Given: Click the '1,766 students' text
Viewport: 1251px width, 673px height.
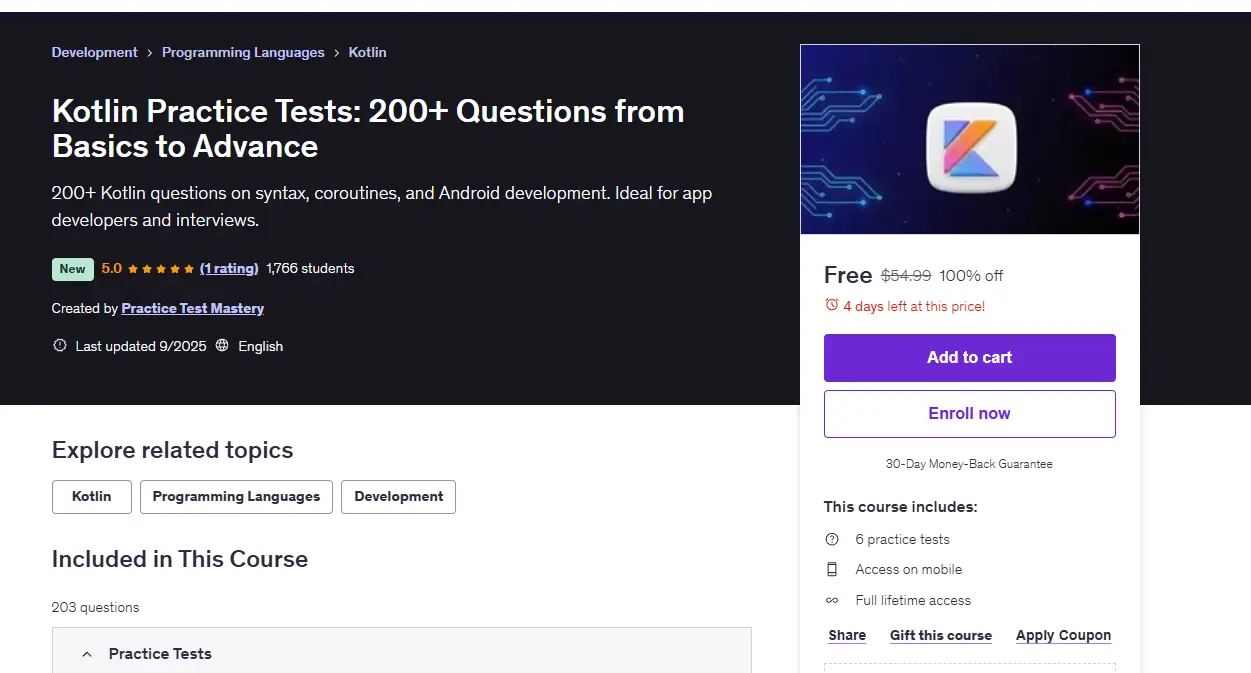Looking at the screenshot, I should [x=310, y=268].
